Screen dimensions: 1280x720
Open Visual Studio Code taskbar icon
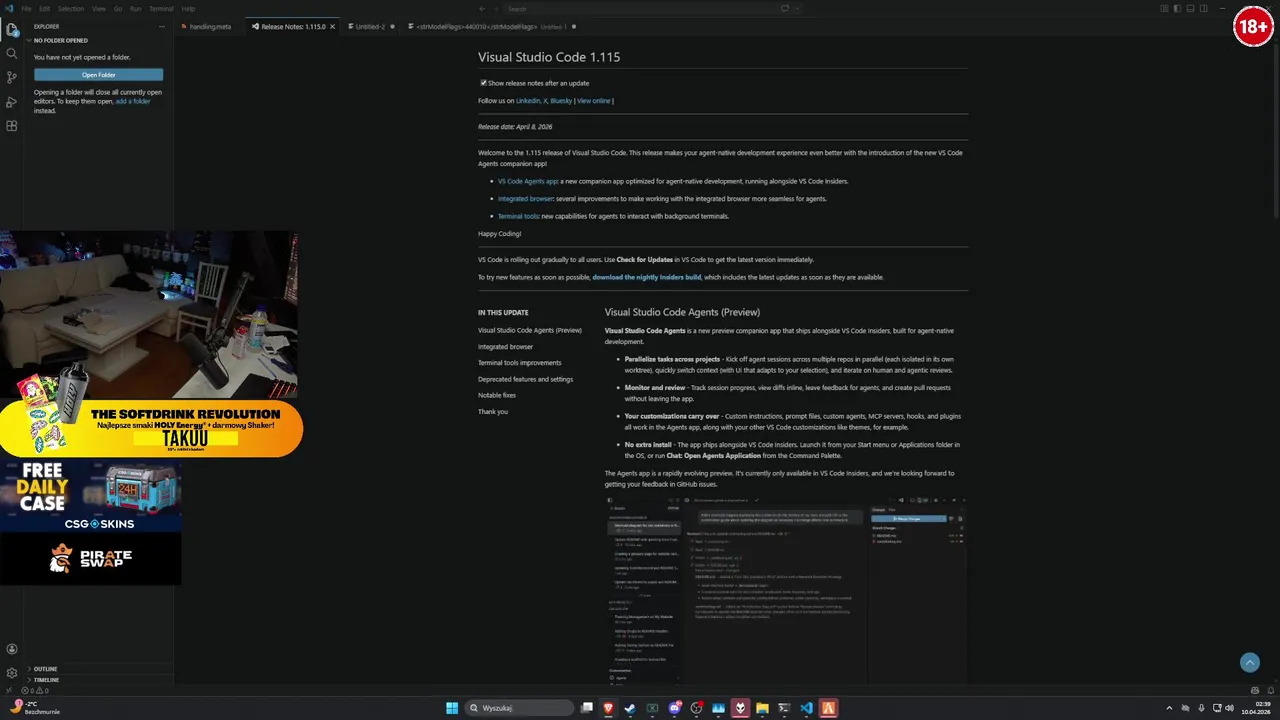click(806, 708)
